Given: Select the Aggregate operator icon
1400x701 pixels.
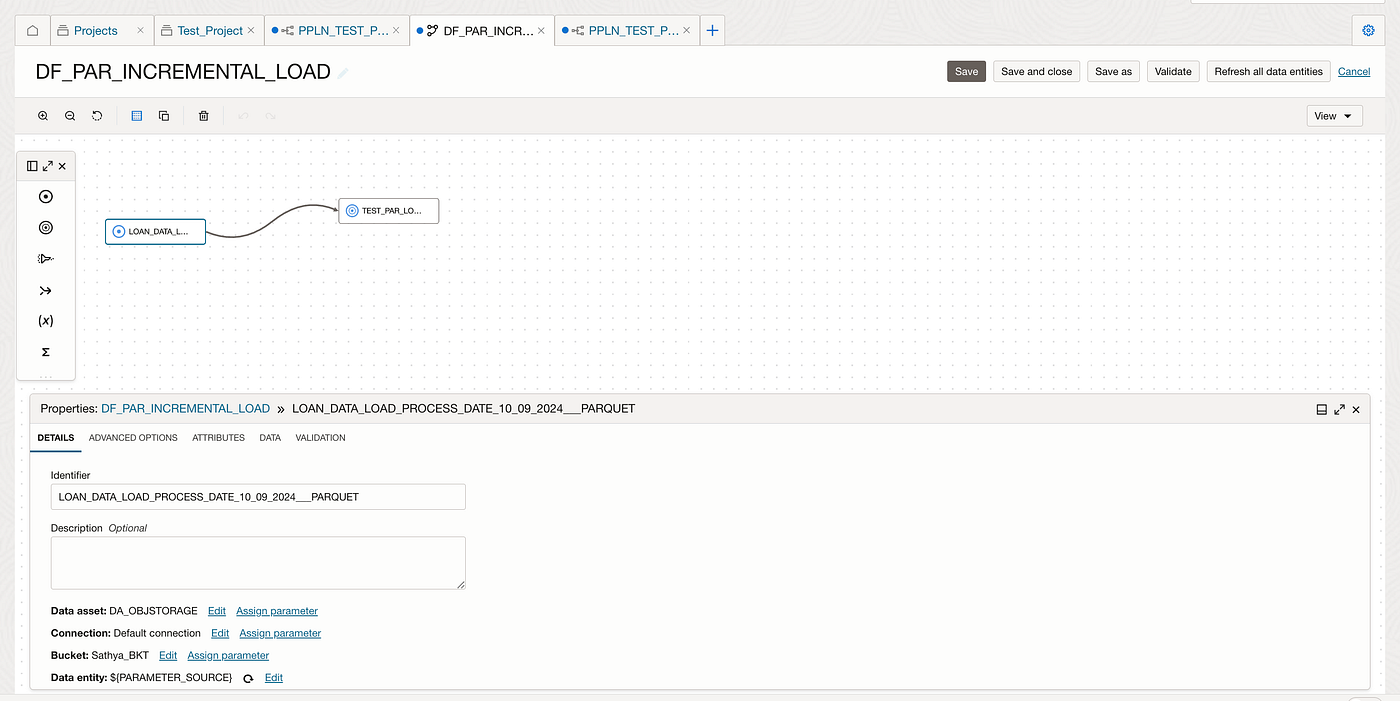Looking at the screenshot, I should tap(45, 351).
